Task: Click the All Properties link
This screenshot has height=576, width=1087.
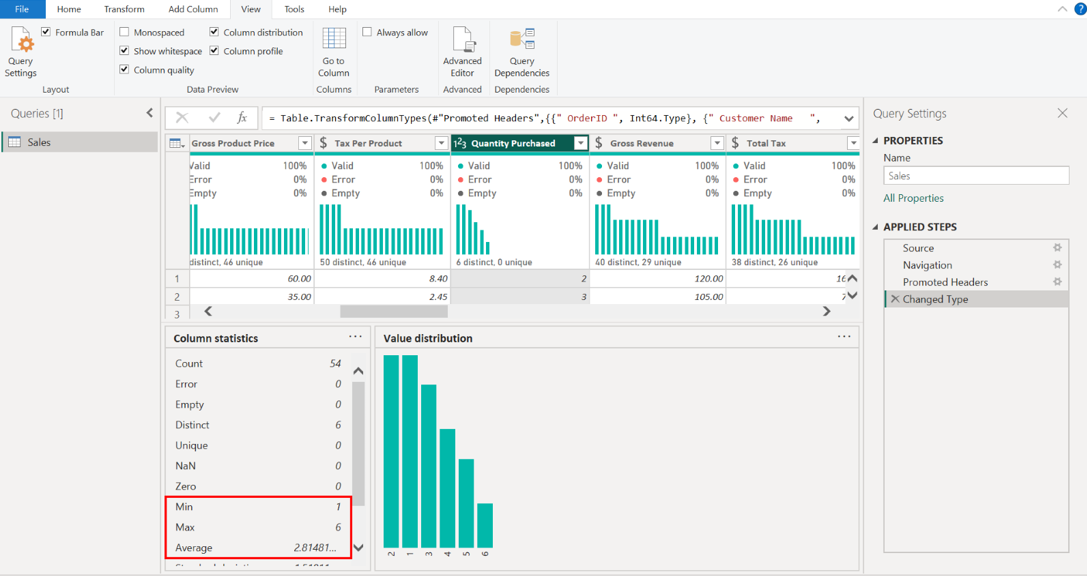Action: pyautogui.click(x=913, y=198)
